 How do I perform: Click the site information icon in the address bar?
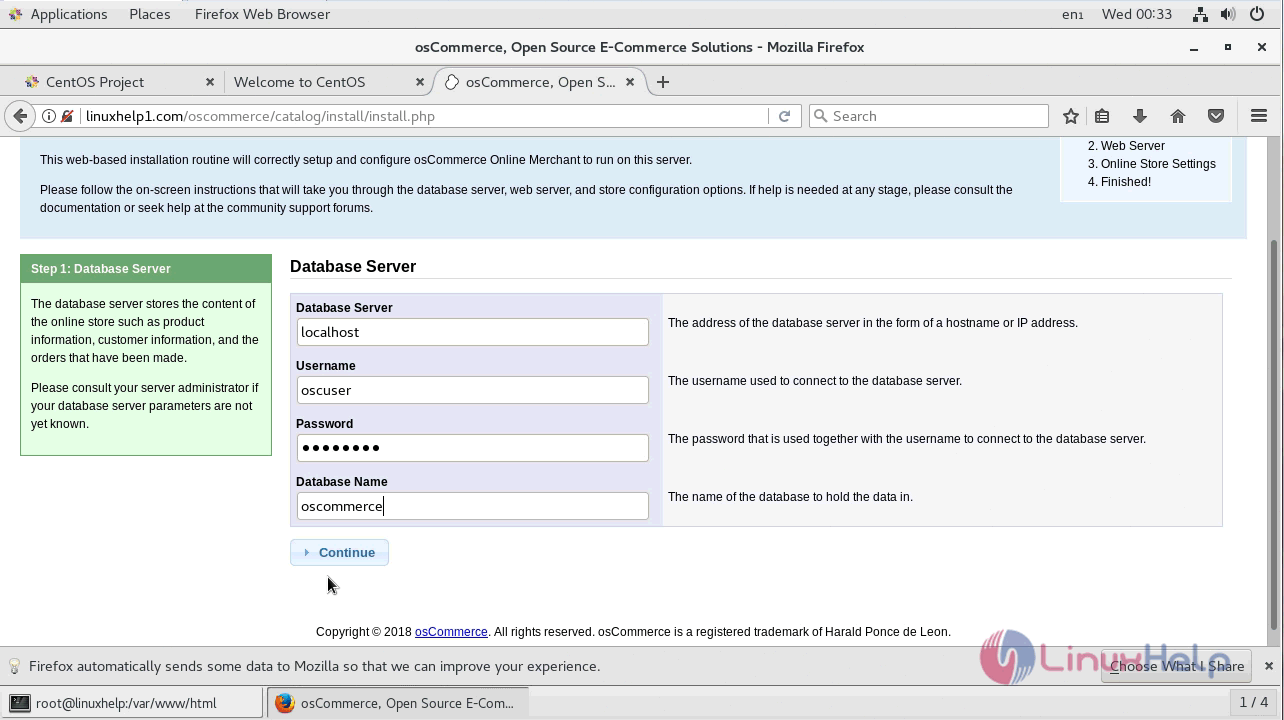pos(48,116)
